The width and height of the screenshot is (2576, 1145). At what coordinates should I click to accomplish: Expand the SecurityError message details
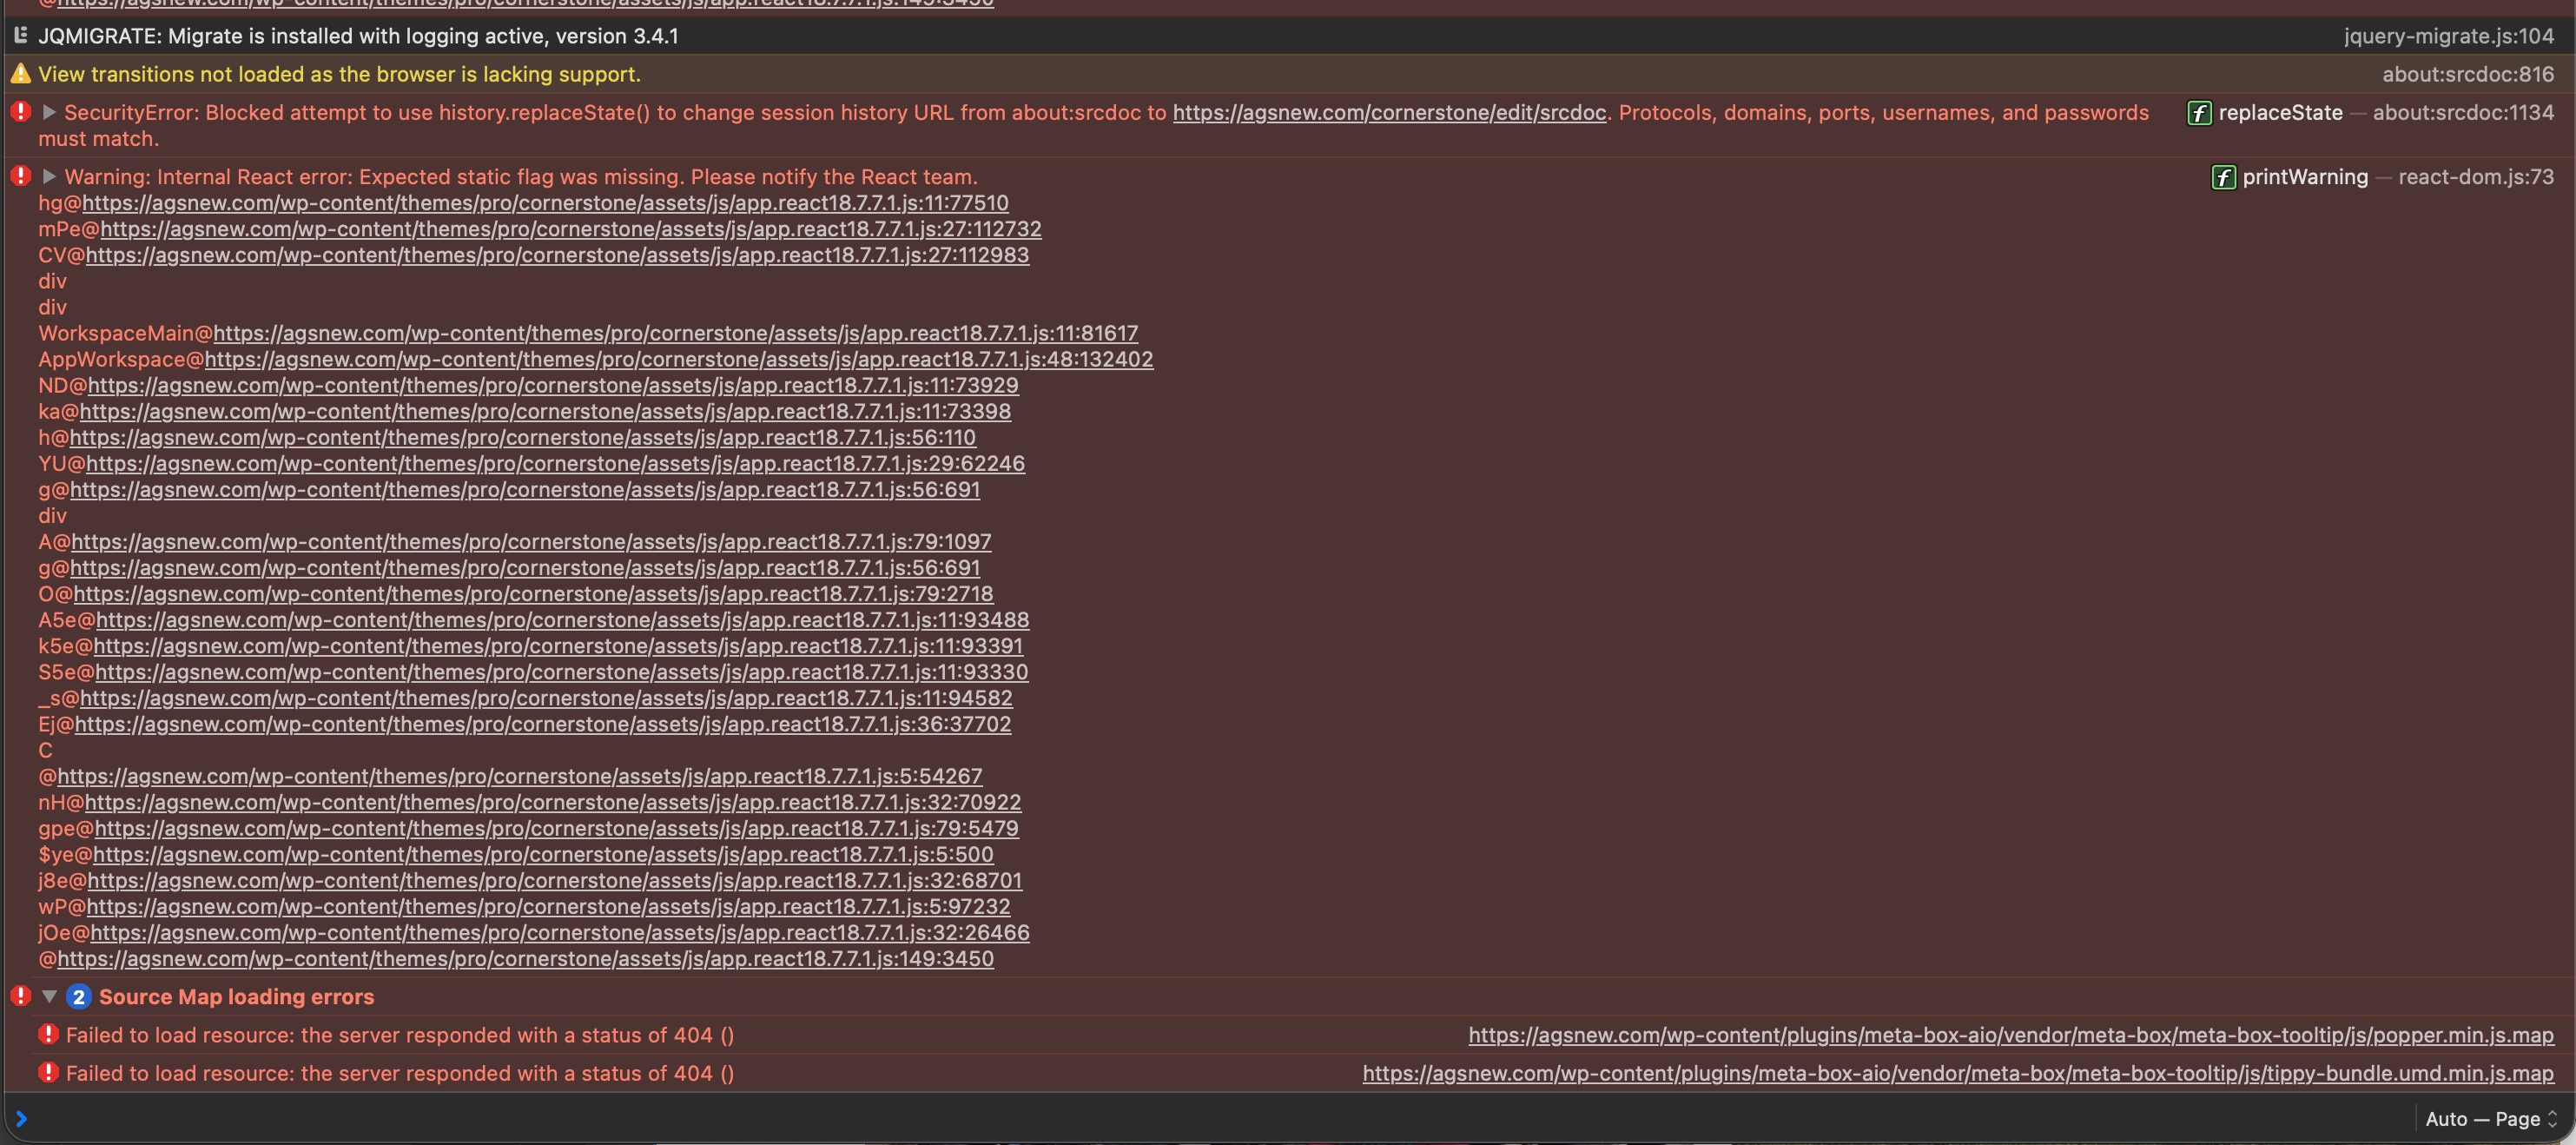[x=49, y=112]
